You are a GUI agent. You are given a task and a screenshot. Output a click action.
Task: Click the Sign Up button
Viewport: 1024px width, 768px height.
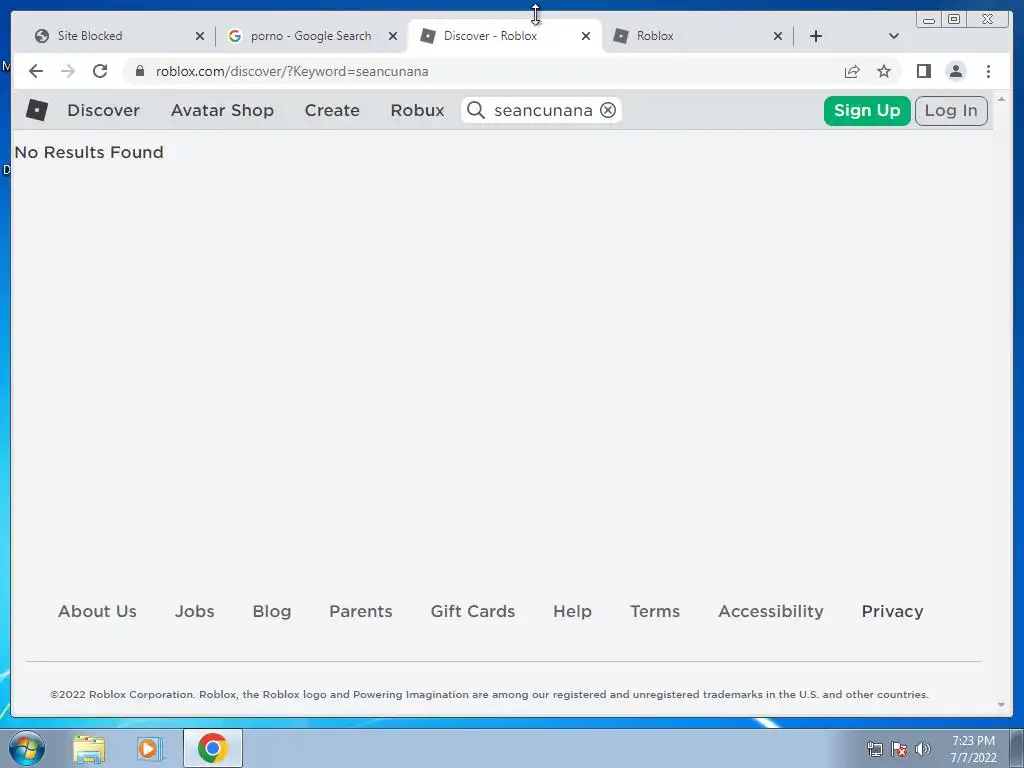click(867, 110)
